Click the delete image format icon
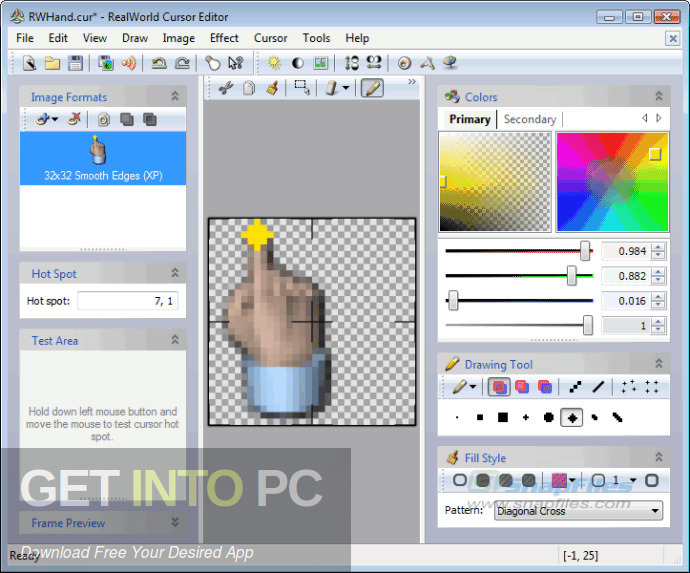This screenshot has width=690, height=573. click(x=74, y=119)
